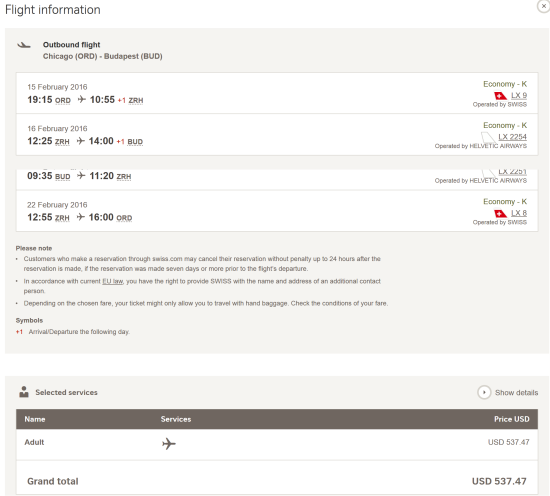Click the Price USD column header
550x496 pixels.
511,419
